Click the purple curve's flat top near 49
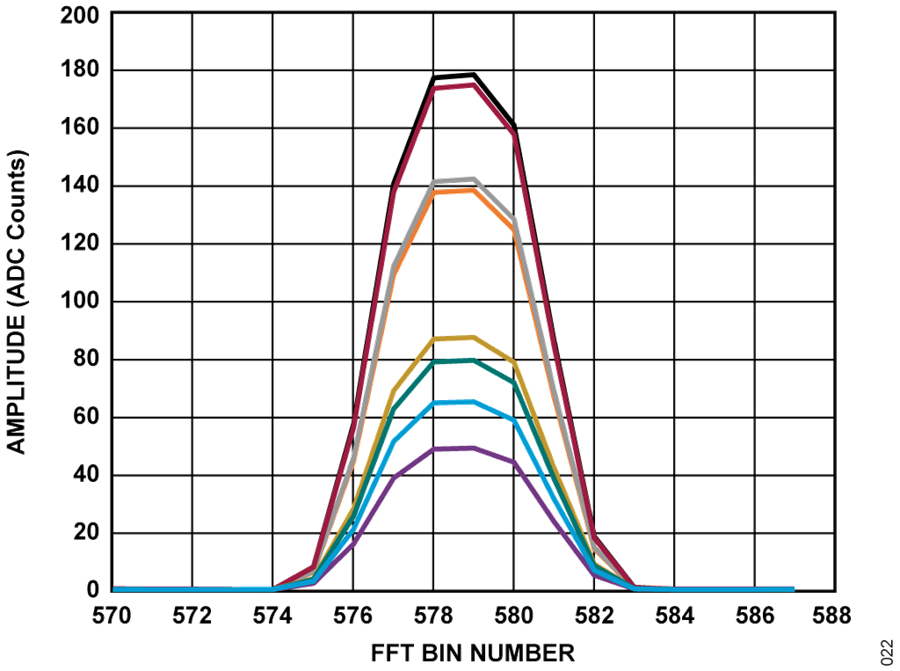The height and width of the screenshot is (671, 900). coord(454,448)
